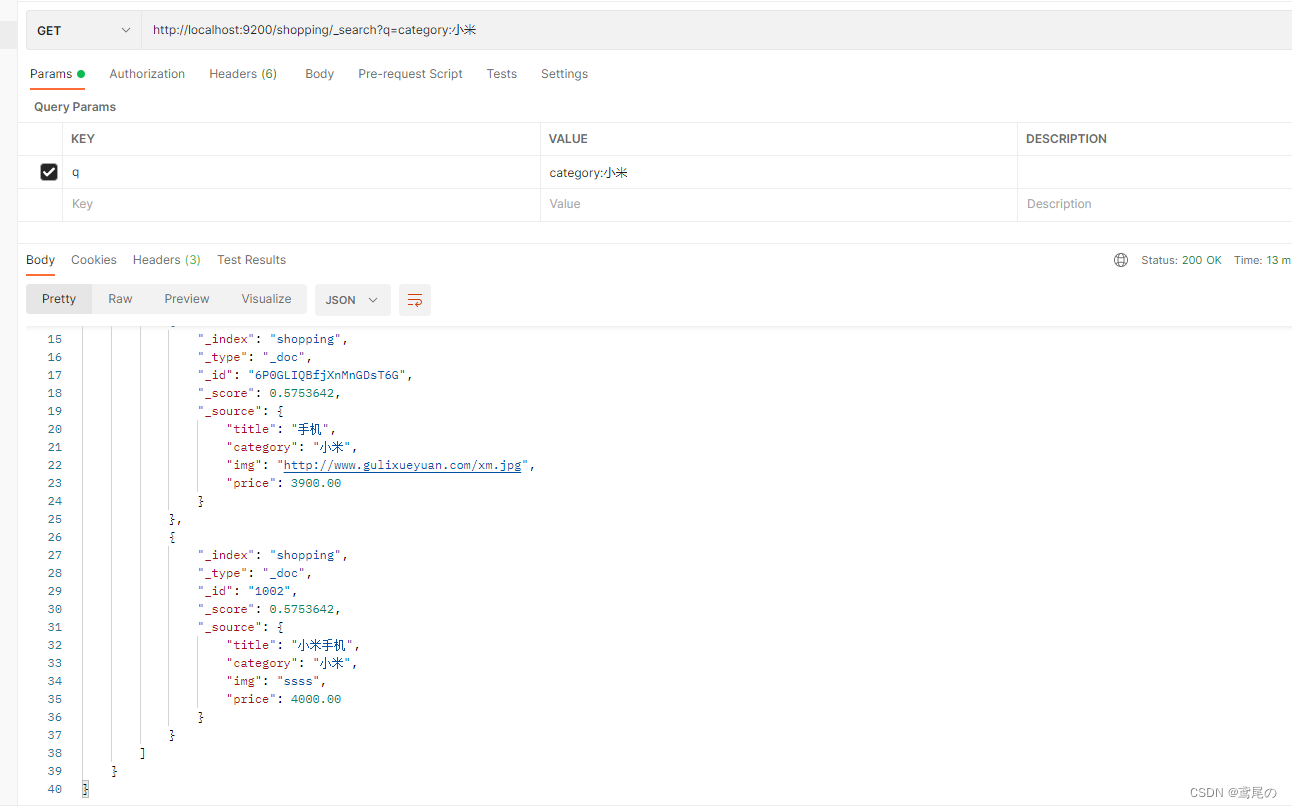Open the GET method dropdown
The image size is (1292, 808).
tap(84, 30)
